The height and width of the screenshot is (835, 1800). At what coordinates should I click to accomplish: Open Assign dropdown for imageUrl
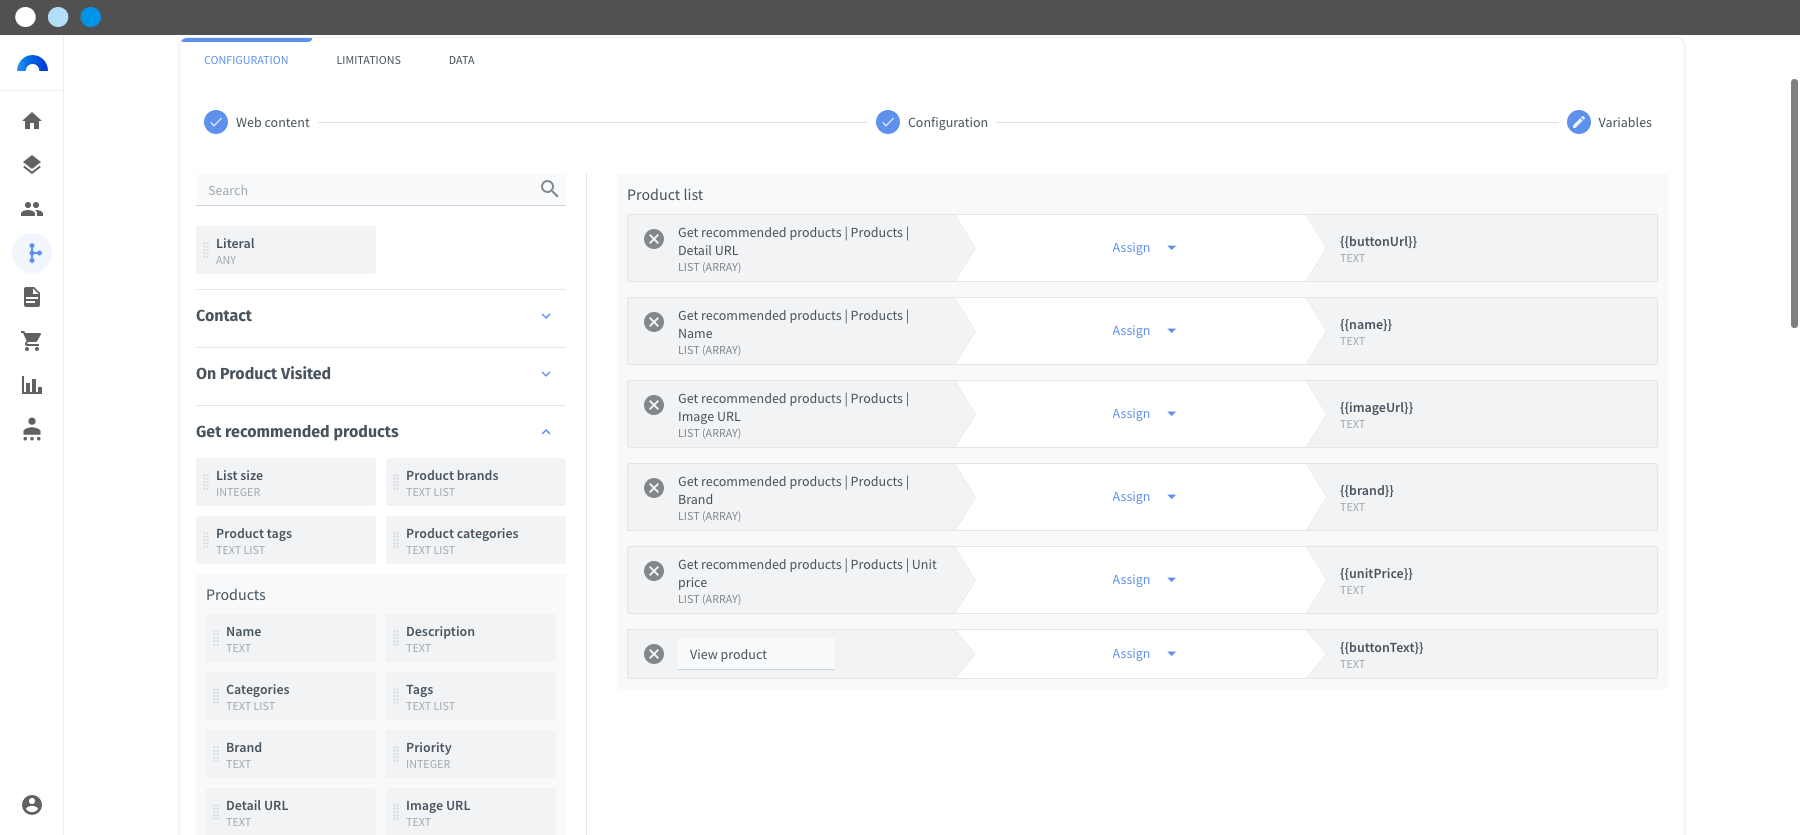point(1143,414)
